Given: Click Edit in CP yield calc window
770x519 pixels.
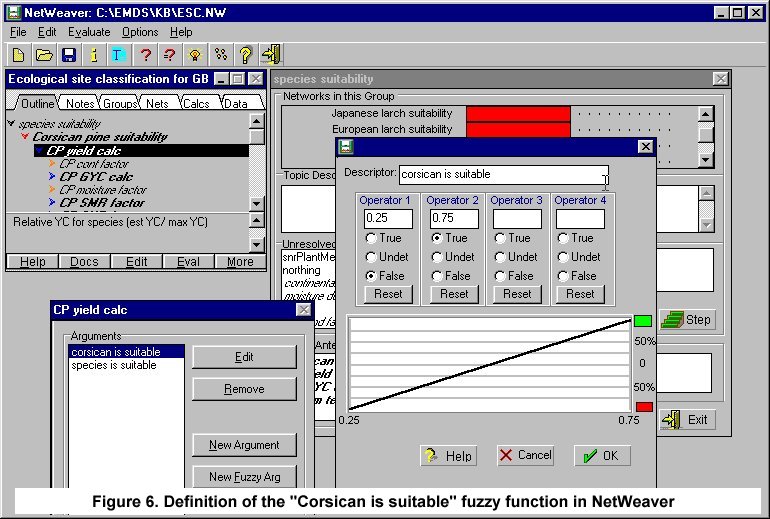Looking at the screenshot, I should [244, 357].
